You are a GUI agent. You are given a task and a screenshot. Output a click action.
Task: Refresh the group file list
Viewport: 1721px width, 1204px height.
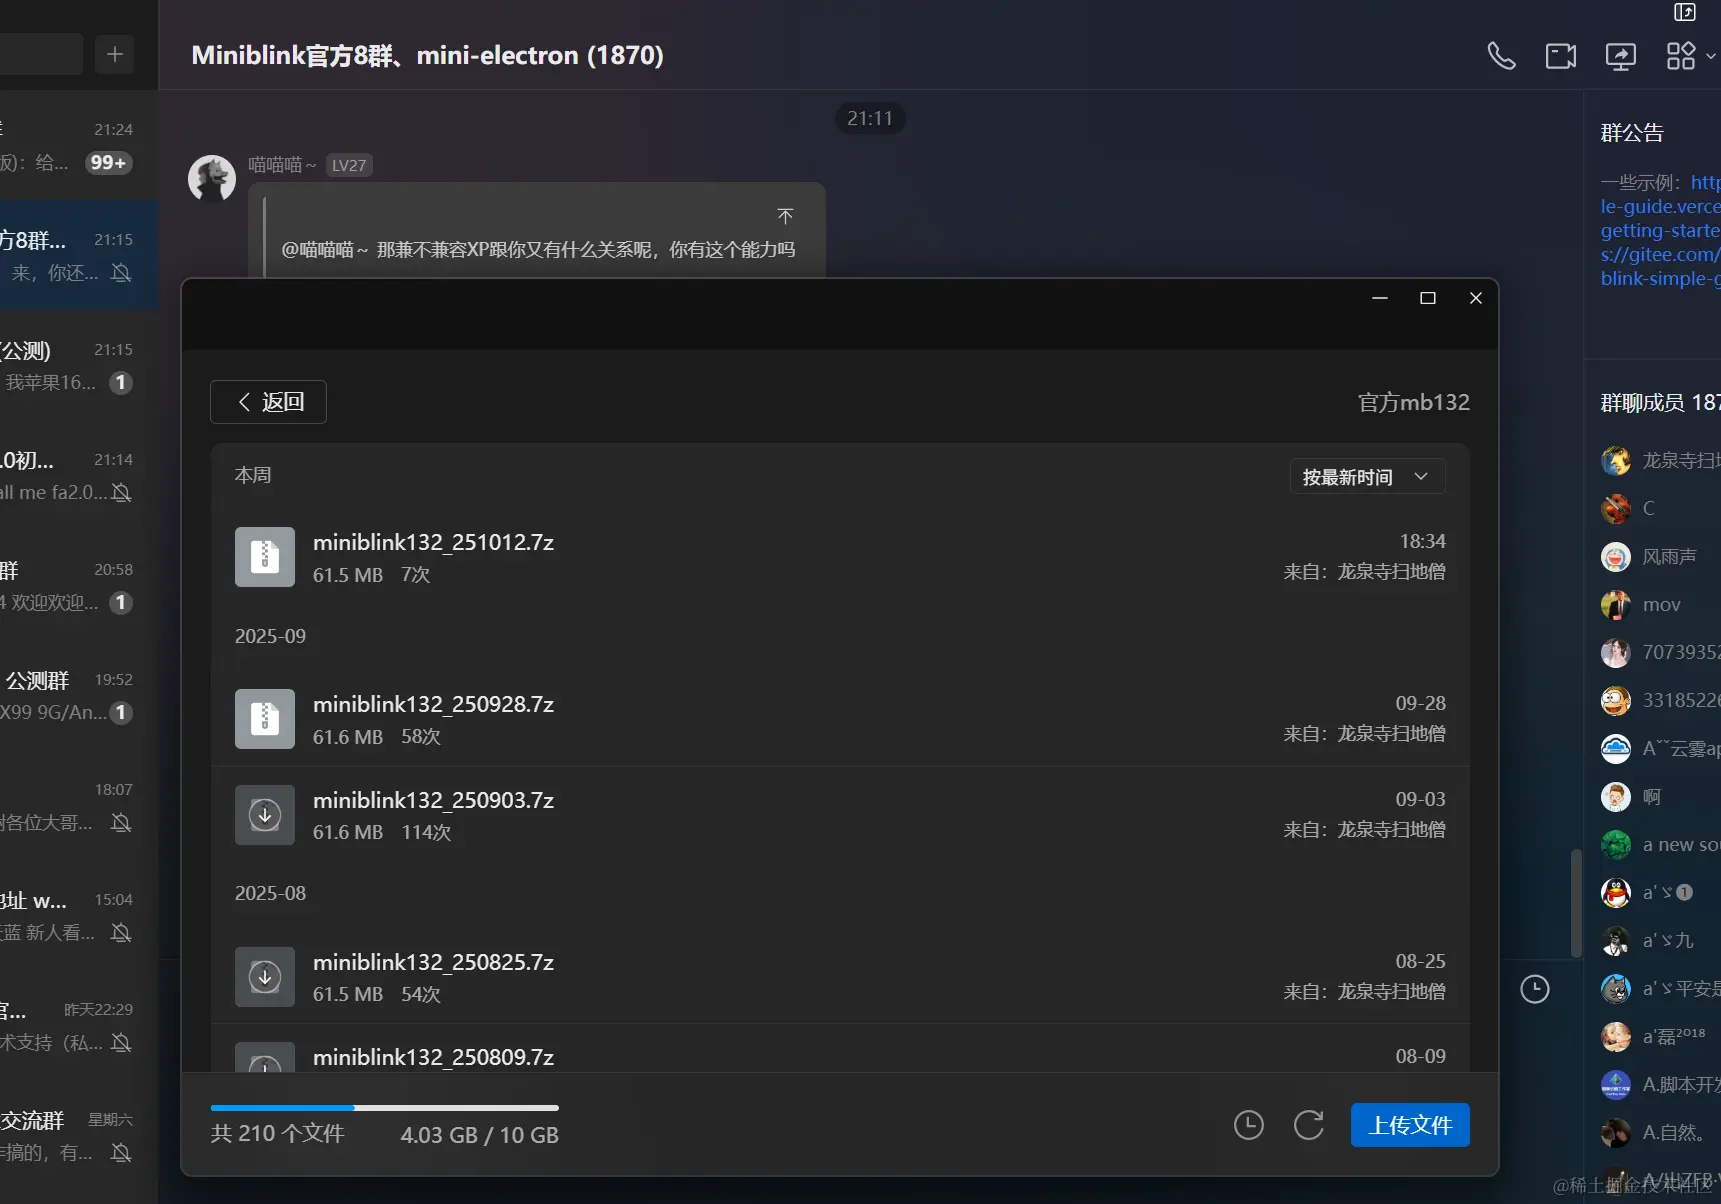click(1308, 1125)
